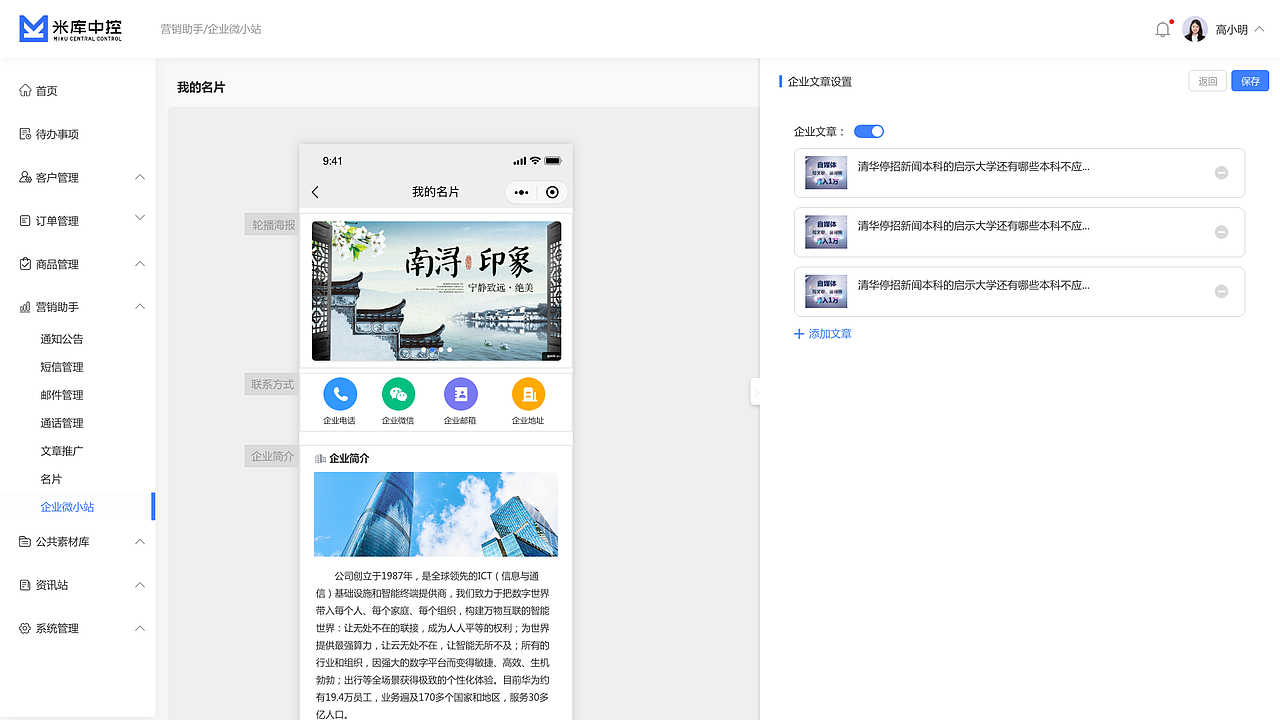This screenshot has height=720, width=1280.
Task: Click the 添加文章 link
Action: 830,334
